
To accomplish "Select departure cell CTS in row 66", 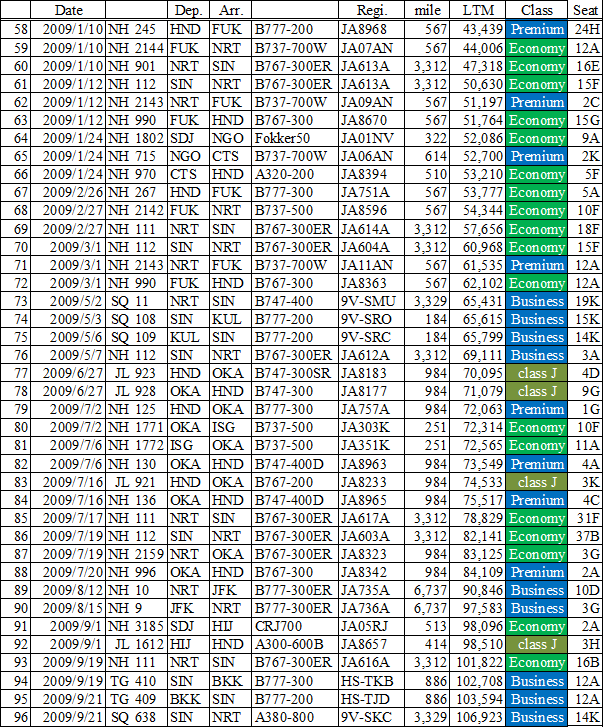I will (x=188, y=174).
